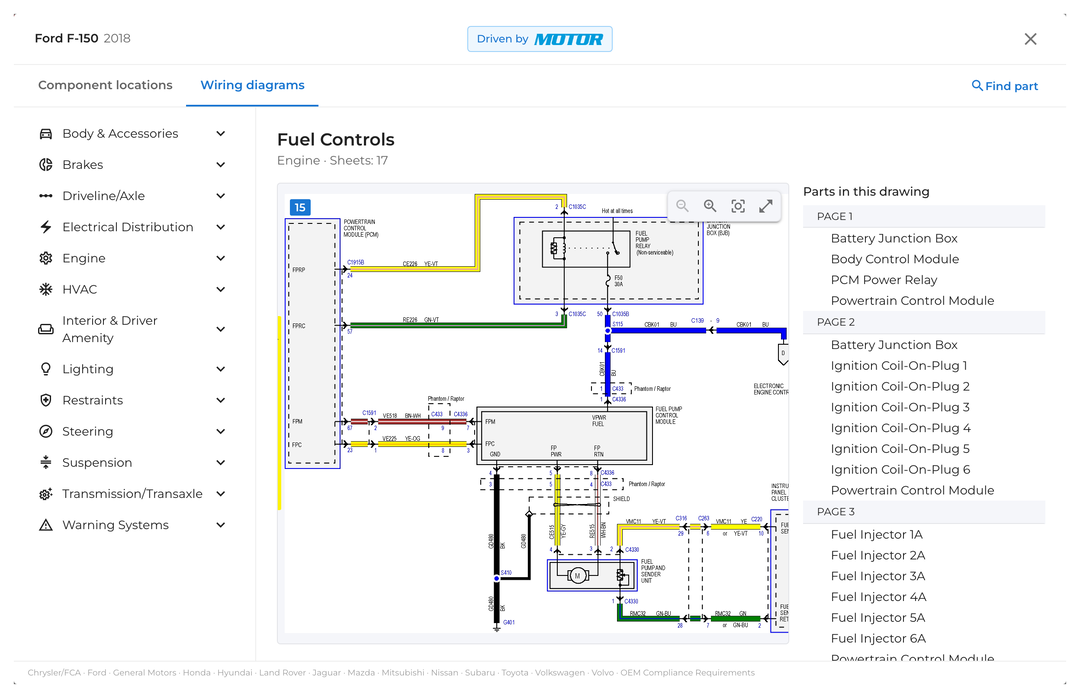Select Fuel Injector 1A part

[877, 535]
